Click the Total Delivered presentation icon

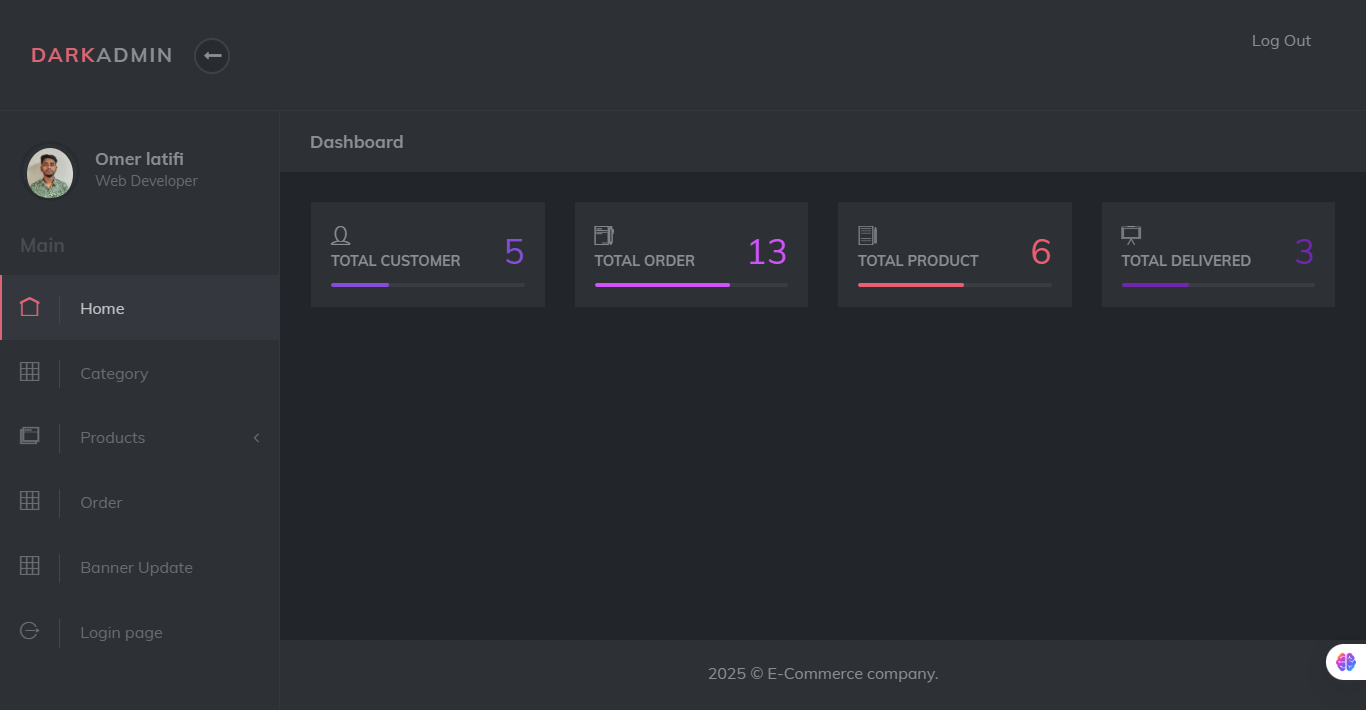coord(1130,234)
